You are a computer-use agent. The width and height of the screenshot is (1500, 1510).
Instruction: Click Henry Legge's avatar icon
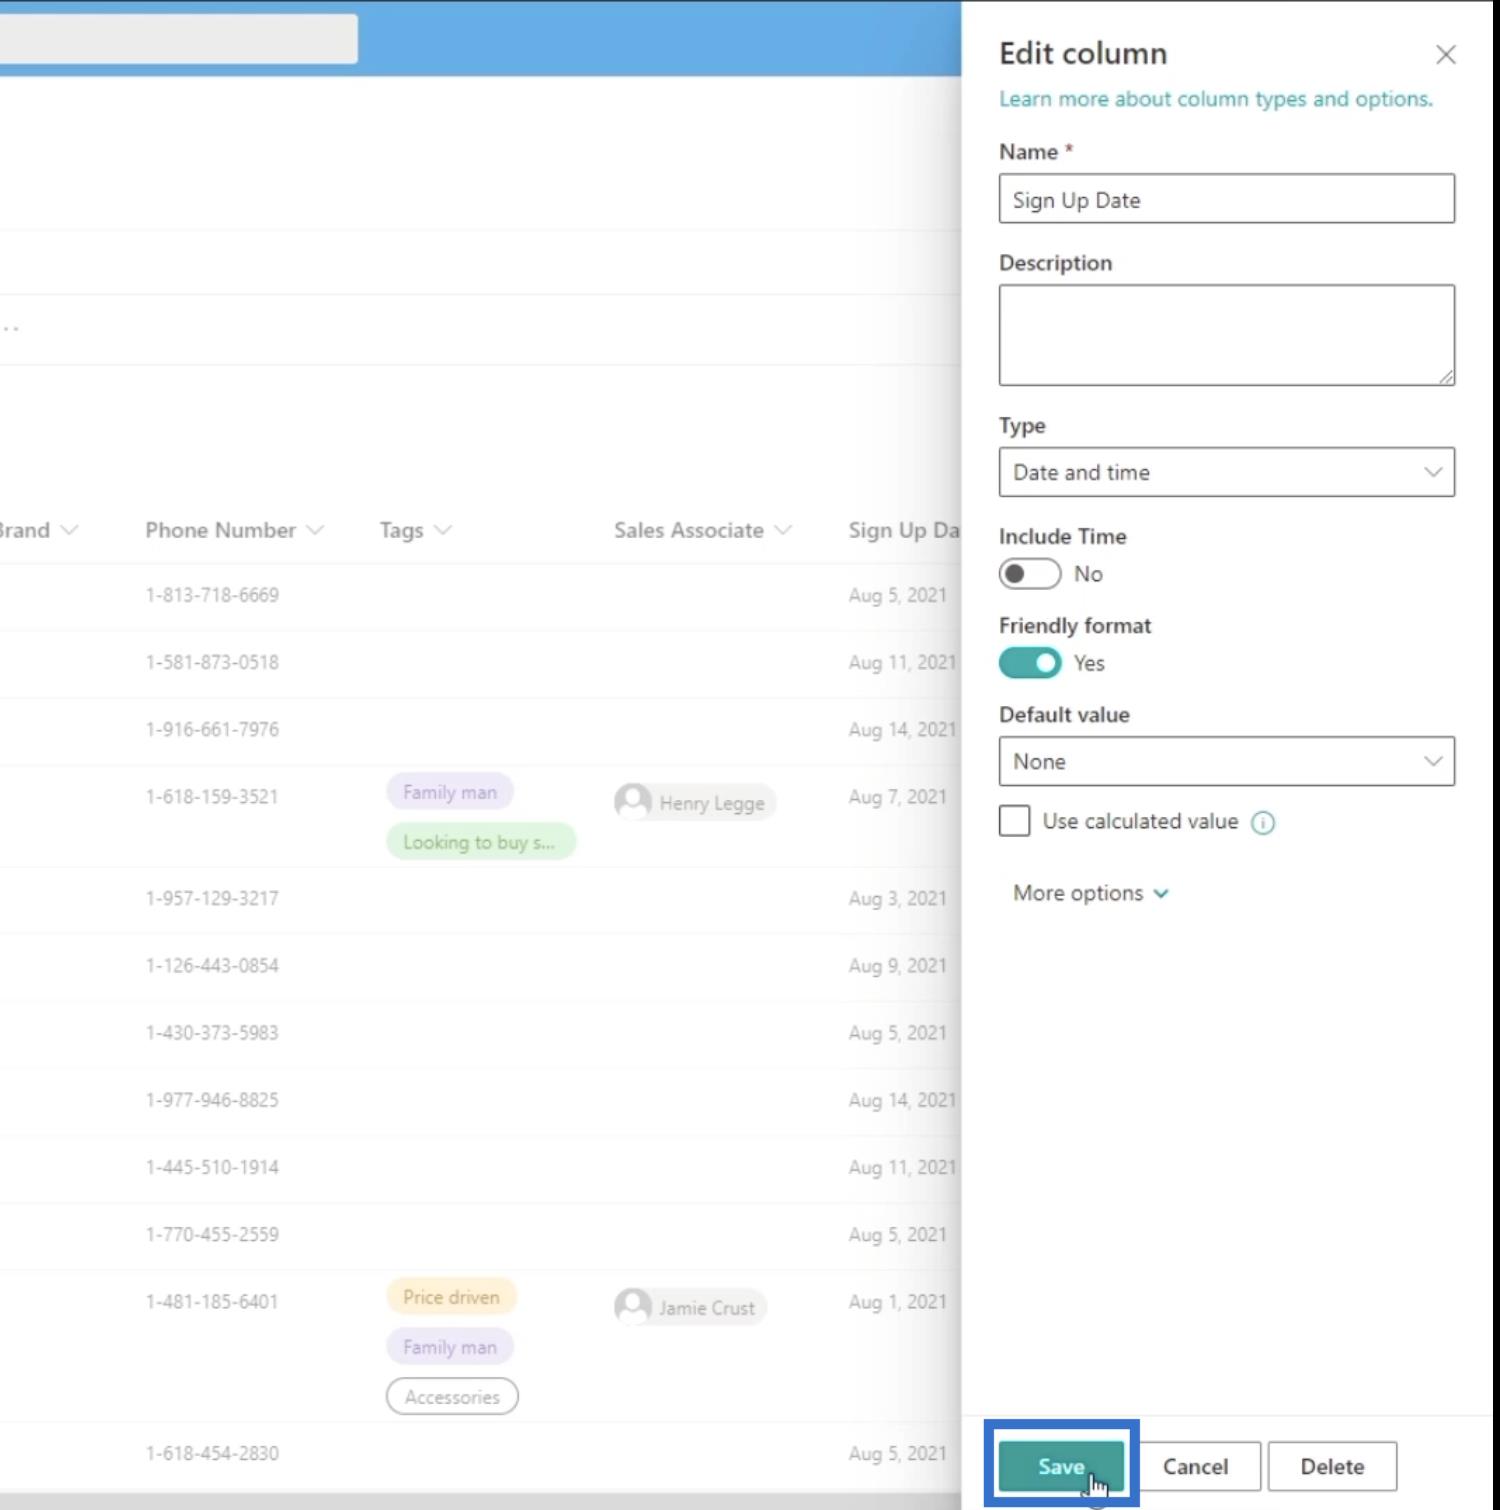point(633,802)
